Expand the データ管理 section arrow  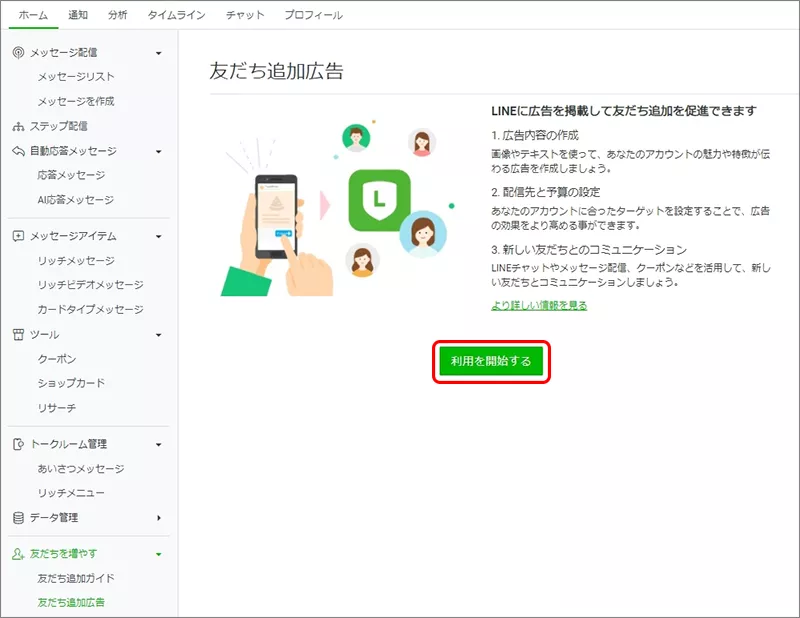159,518
